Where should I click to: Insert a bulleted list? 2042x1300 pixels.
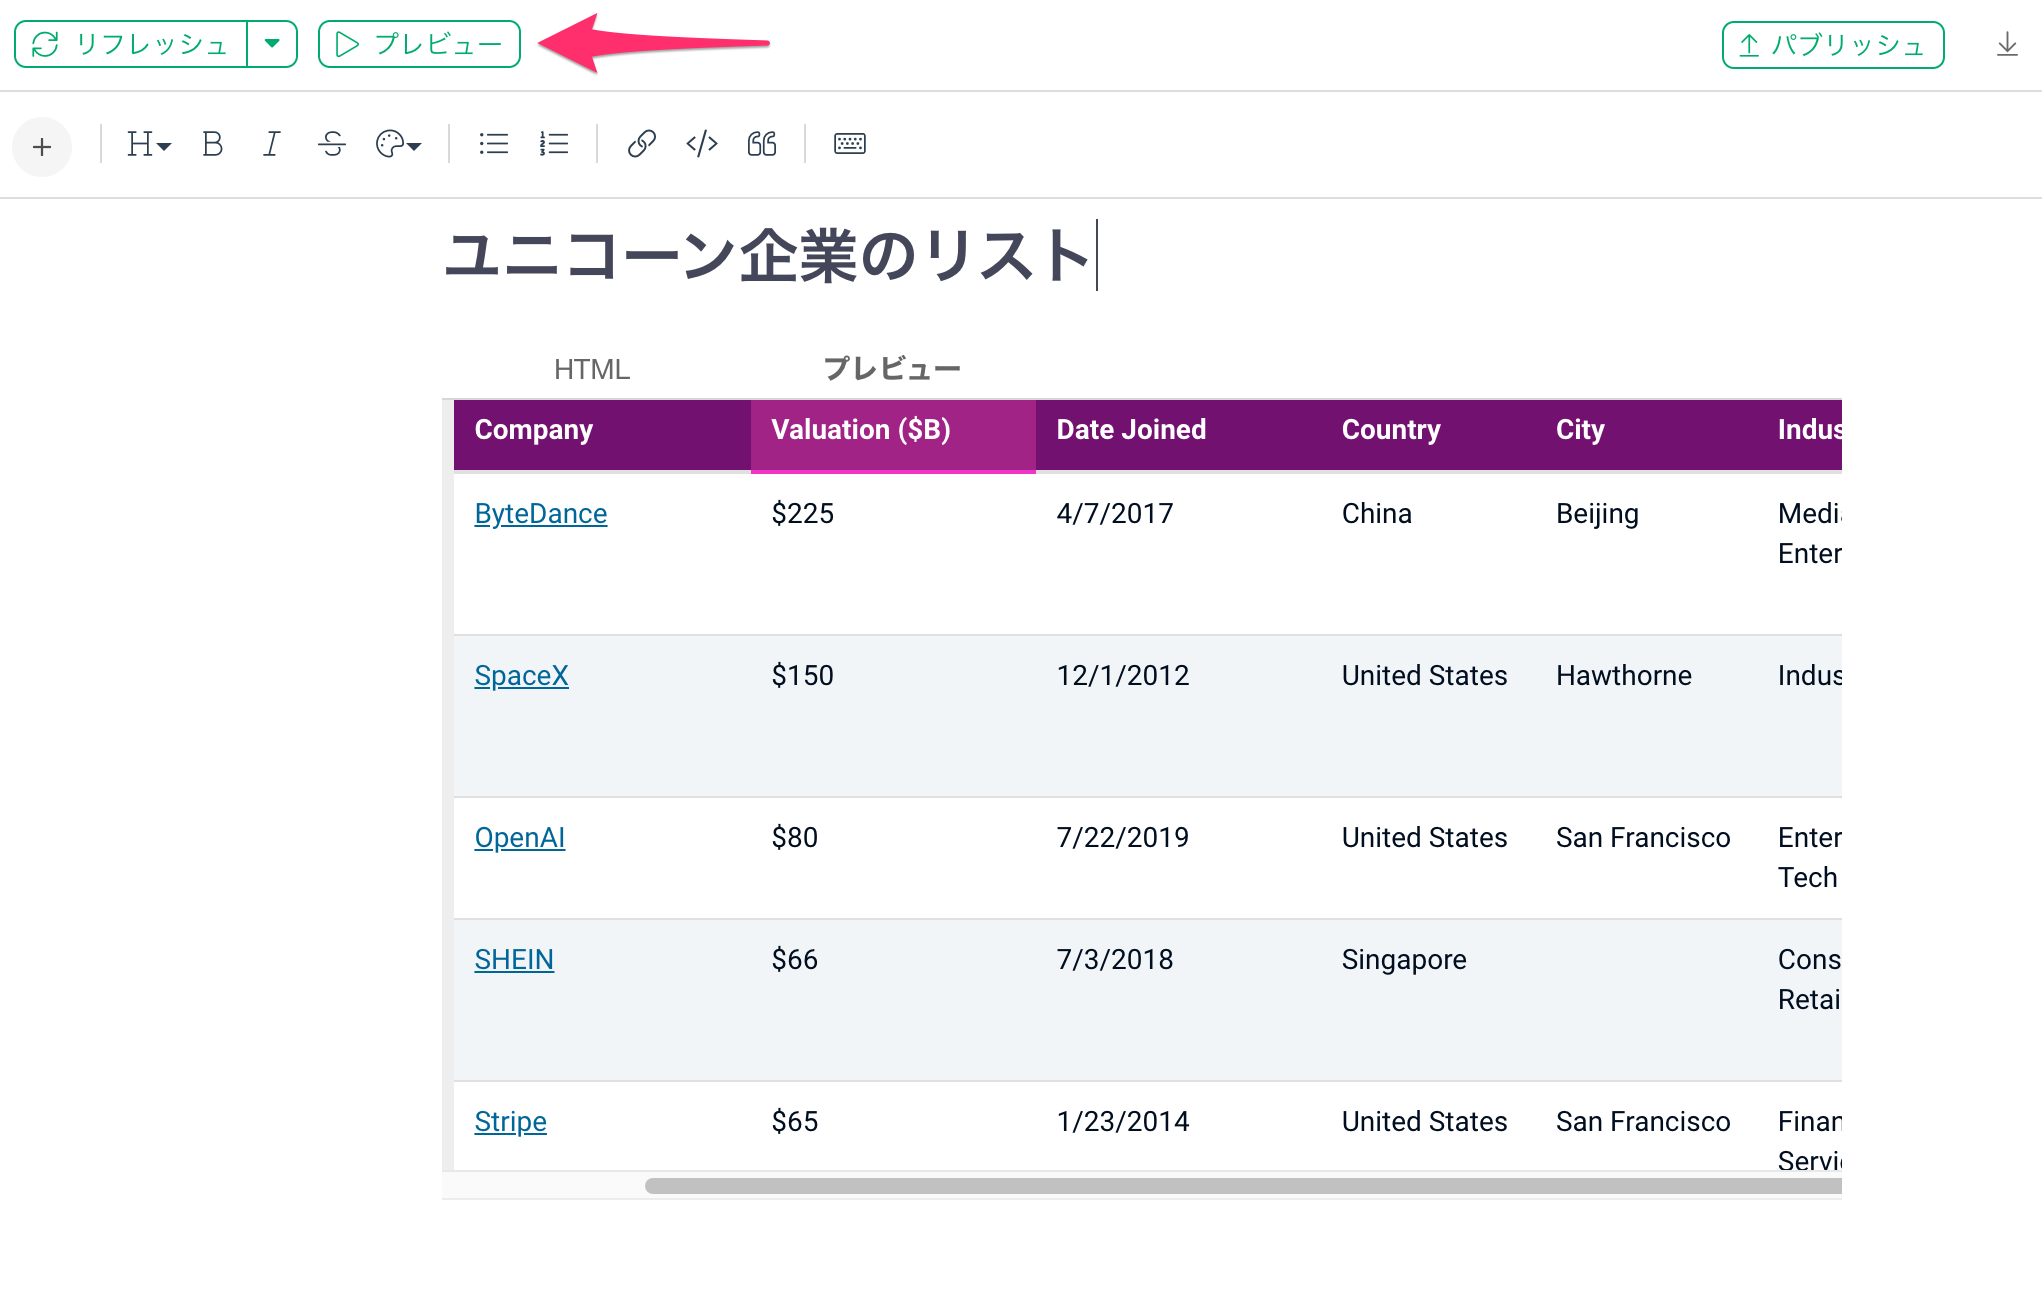(x=494, y=145)
